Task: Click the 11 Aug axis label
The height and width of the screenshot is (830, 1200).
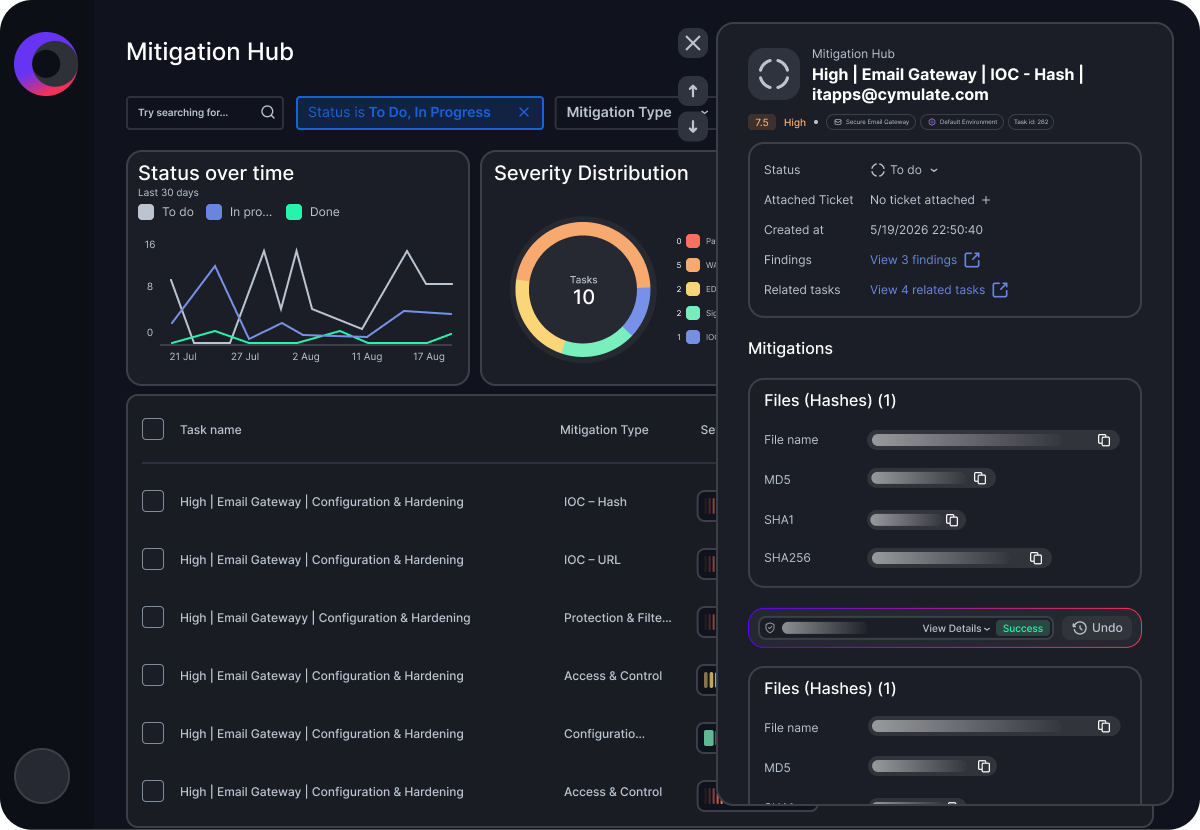Action: 366,357
